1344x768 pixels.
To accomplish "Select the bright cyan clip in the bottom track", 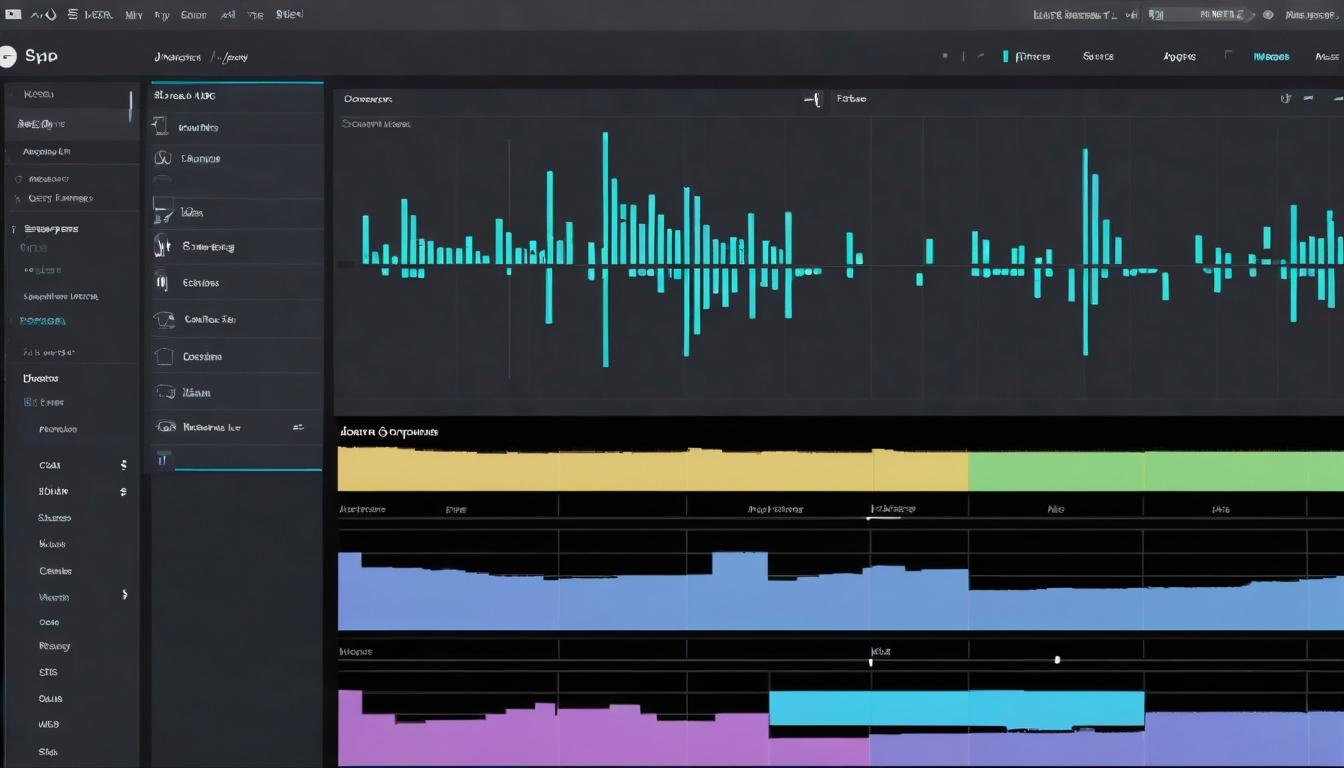I will tap(956, 708).
